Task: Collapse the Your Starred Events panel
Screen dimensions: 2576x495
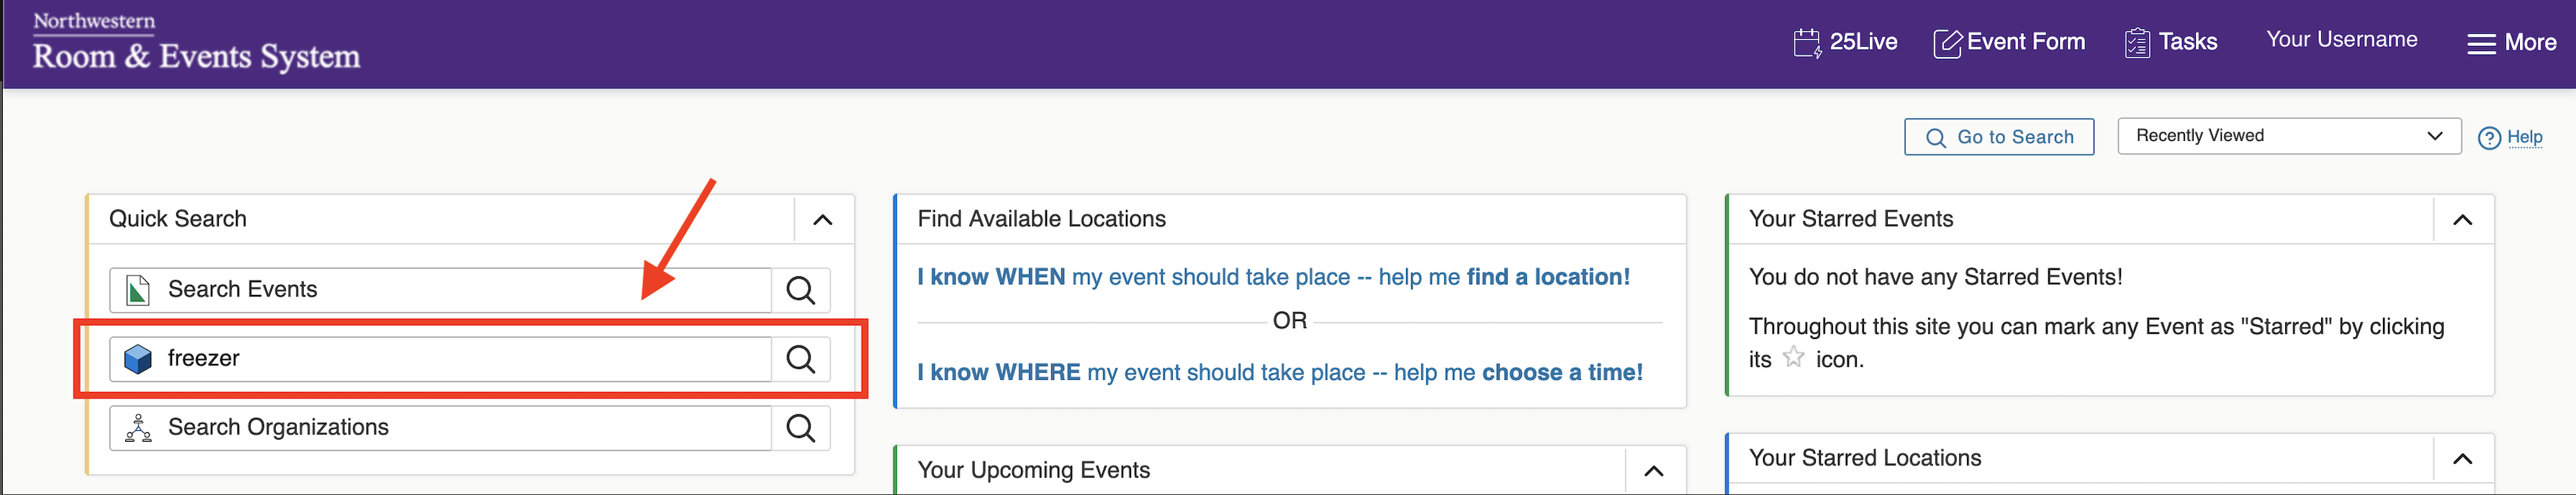Action: coord(2462,220)
